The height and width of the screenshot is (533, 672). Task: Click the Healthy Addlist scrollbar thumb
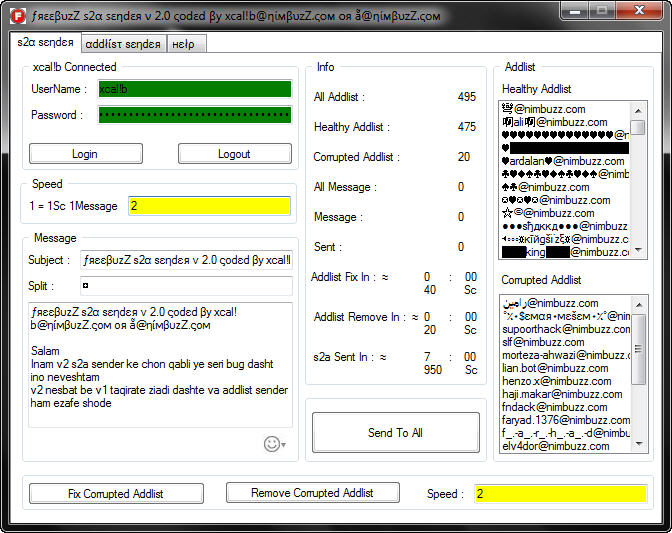pyautogui.click(x=638, y=127)
